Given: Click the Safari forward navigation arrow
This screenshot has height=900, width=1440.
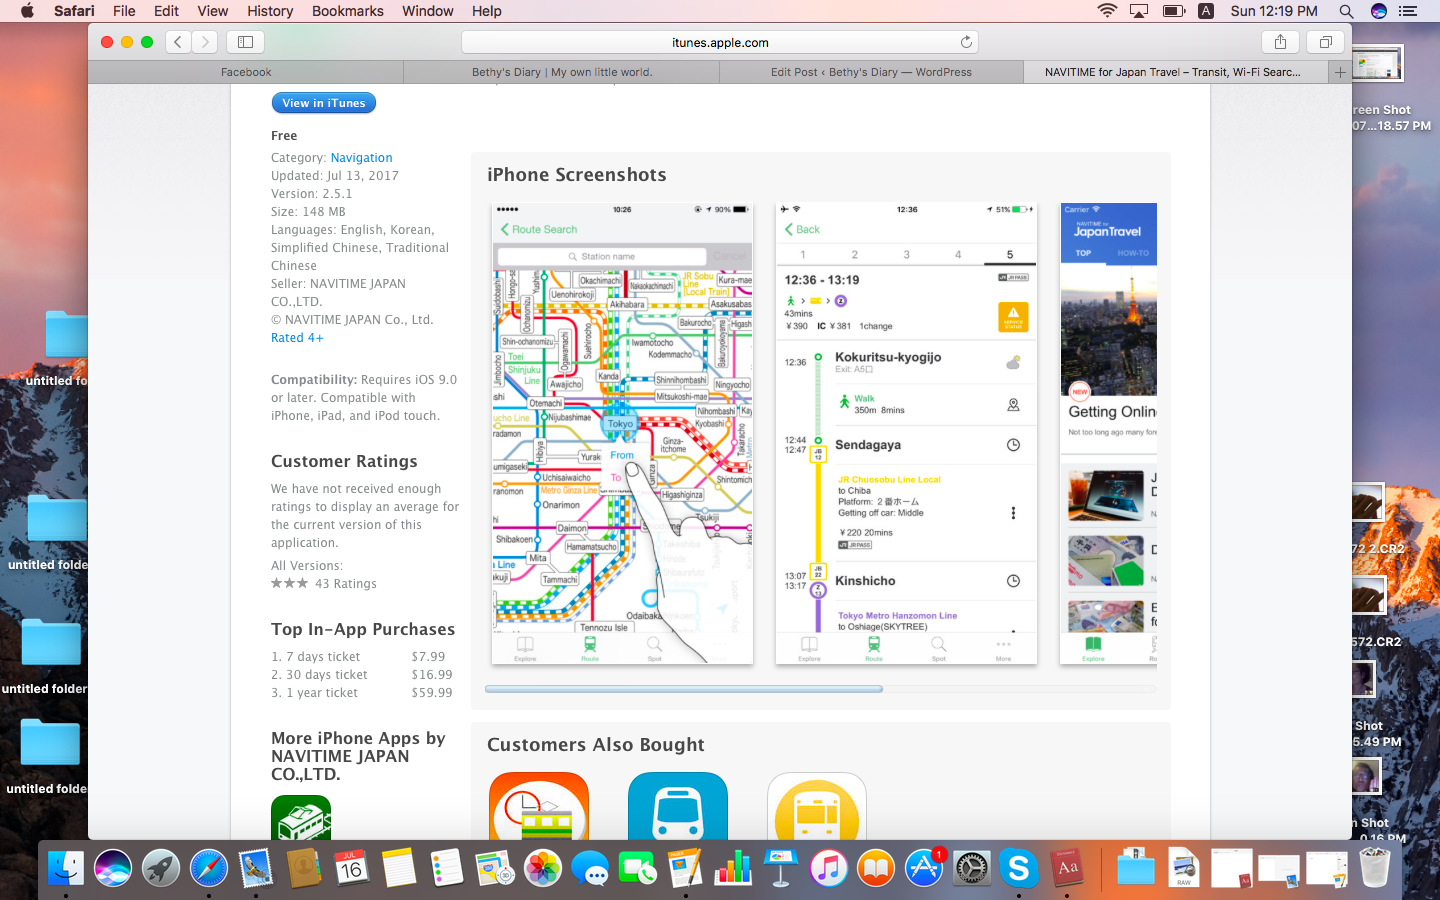Looking at the screenshot, I should [x=205, y=42].
